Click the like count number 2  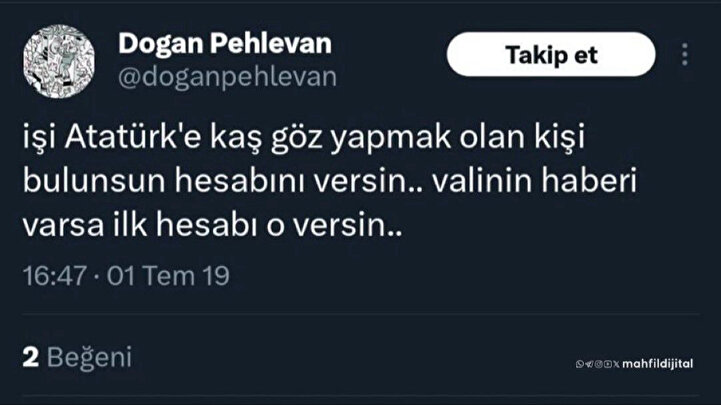(30, 357)
